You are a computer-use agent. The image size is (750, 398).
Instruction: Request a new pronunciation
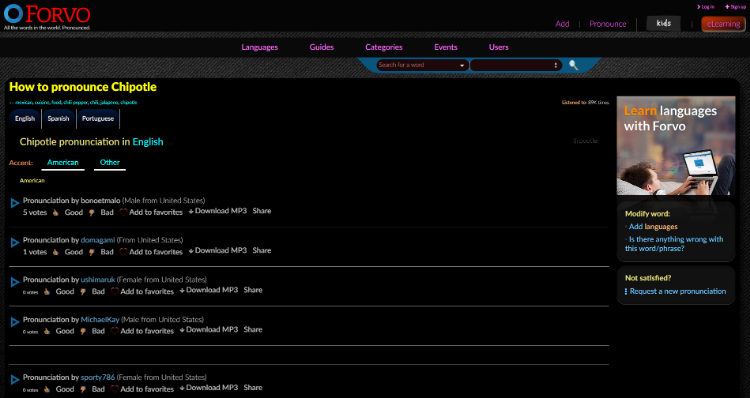677,291
